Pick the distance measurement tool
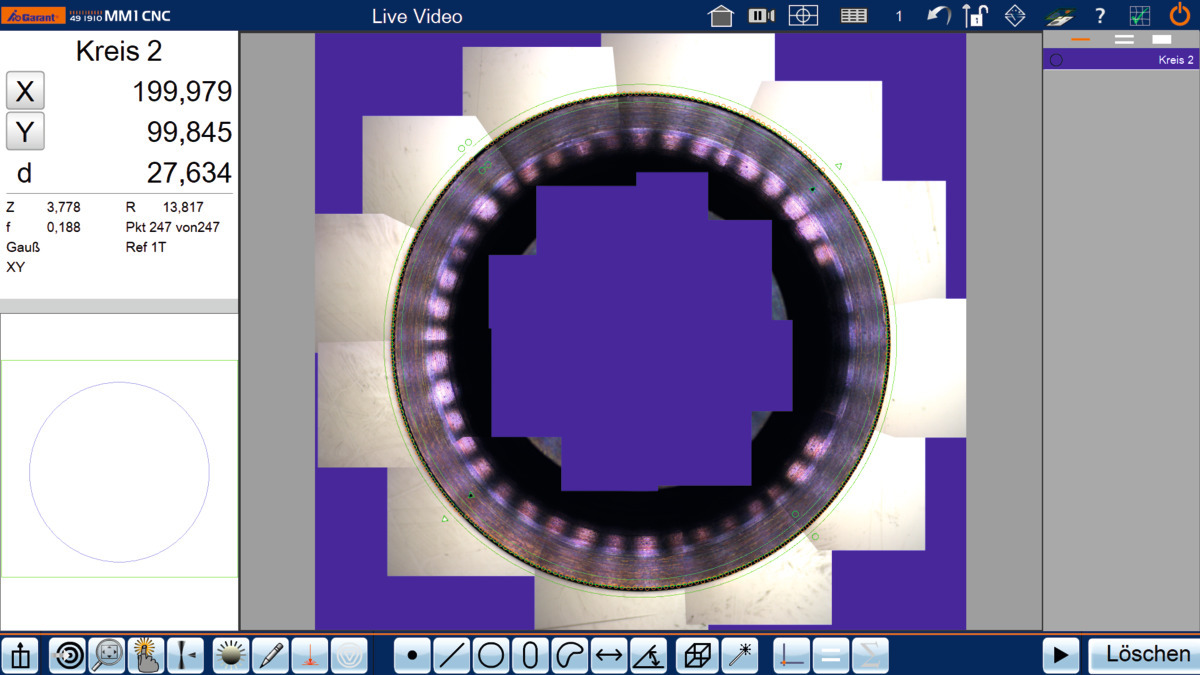The width and height of the screenshot is (1200, 675). (x=609, y=656)
